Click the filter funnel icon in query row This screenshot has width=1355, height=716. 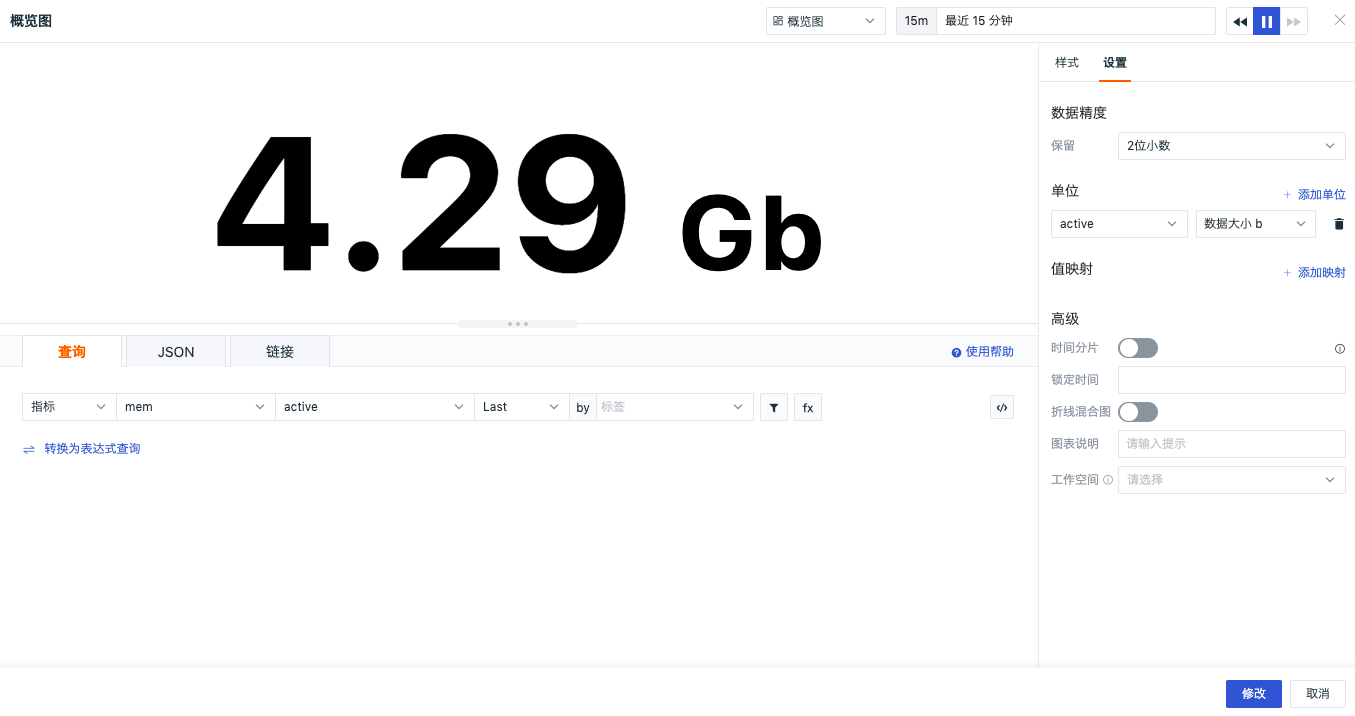click(774, 407)
